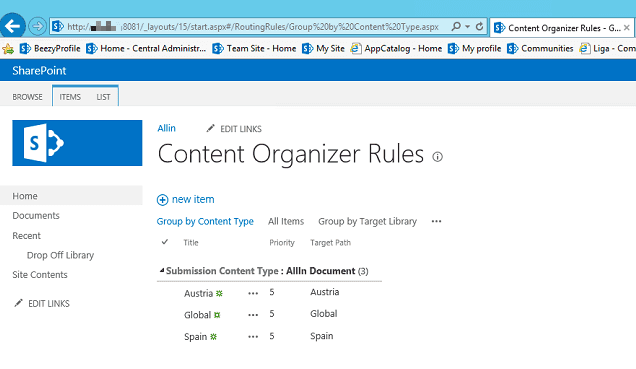Select the All Items view
636x369 pixels.
click(x=286, y=221)
